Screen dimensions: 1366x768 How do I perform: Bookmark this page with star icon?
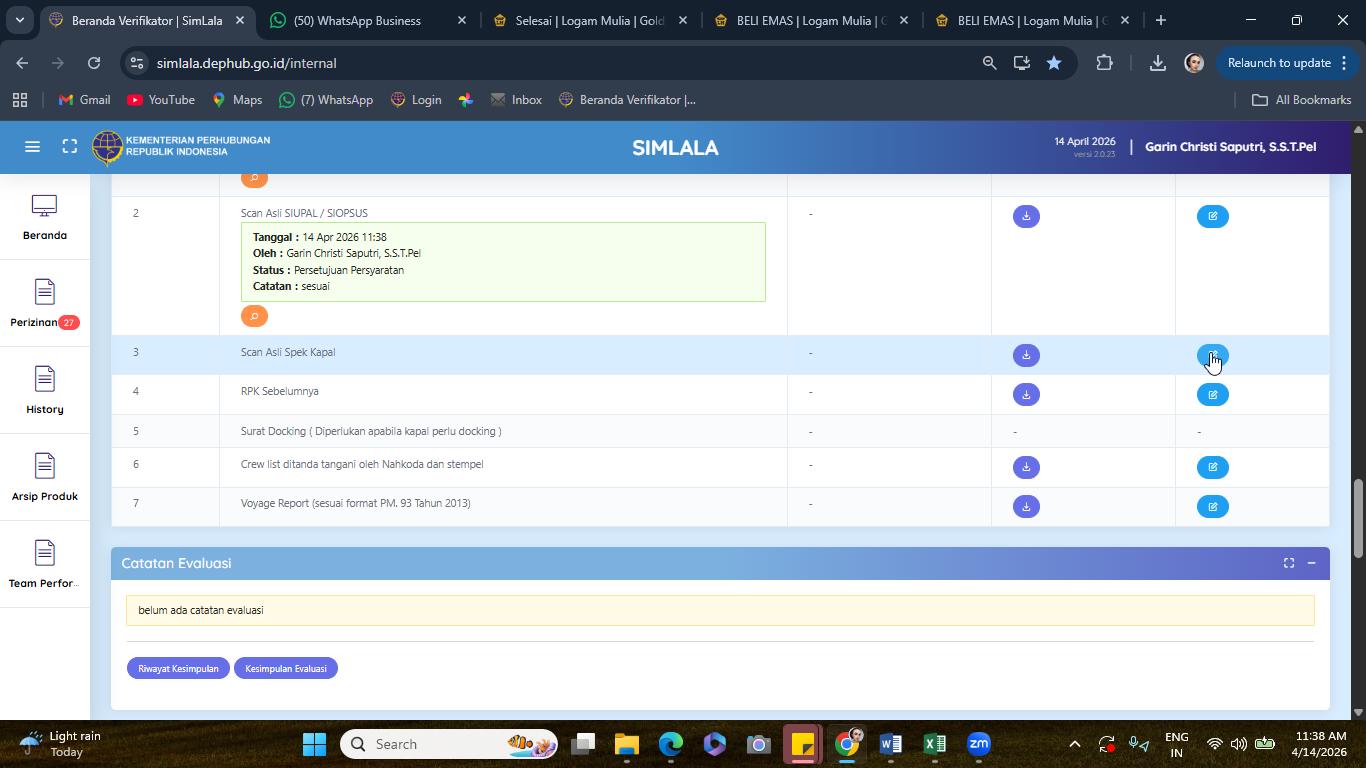(x=1054, y=63)
